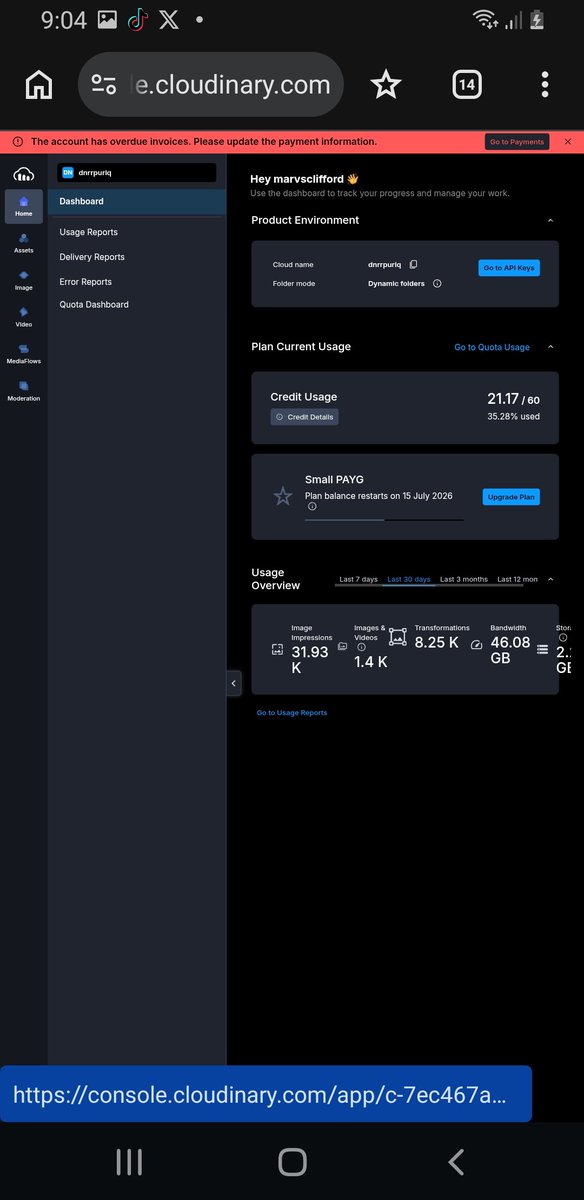Open Moderation from the sidebar

[23, 391]
